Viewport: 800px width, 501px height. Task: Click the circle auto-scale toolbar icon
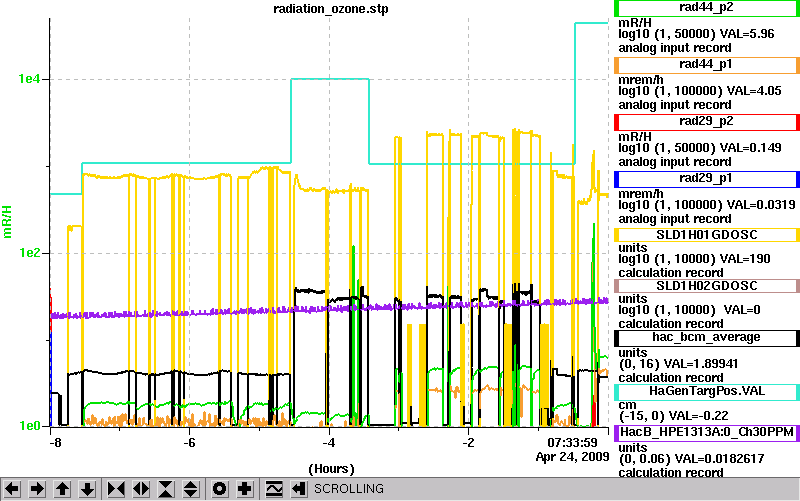pos(219,489)
